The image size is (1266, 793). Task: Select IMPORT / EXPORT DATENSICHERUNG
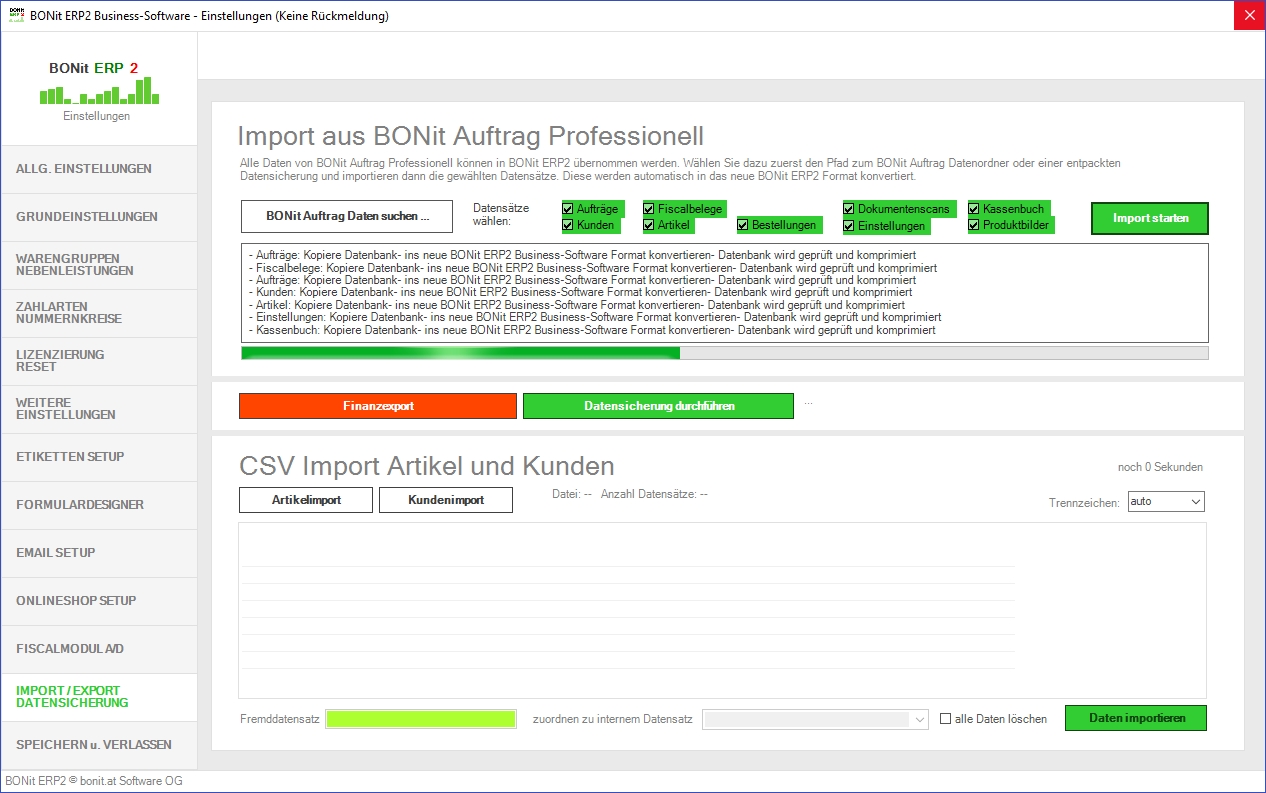point(99,697)
